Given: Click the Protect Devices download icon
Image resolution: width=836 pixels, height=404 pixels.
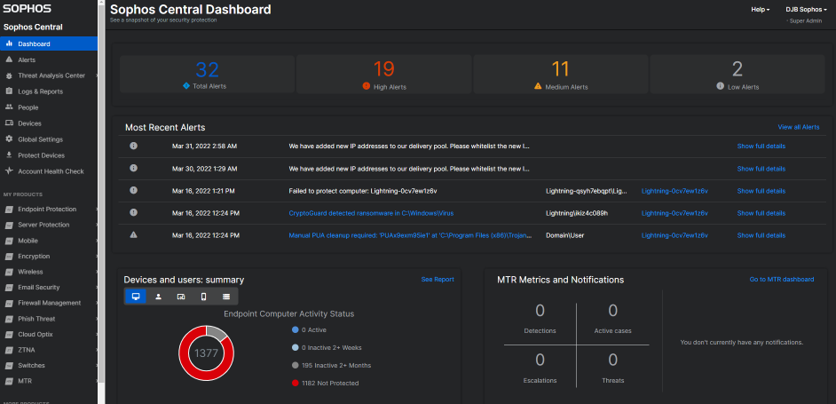Looking at the screenshot, I should [x=9, y=155].
